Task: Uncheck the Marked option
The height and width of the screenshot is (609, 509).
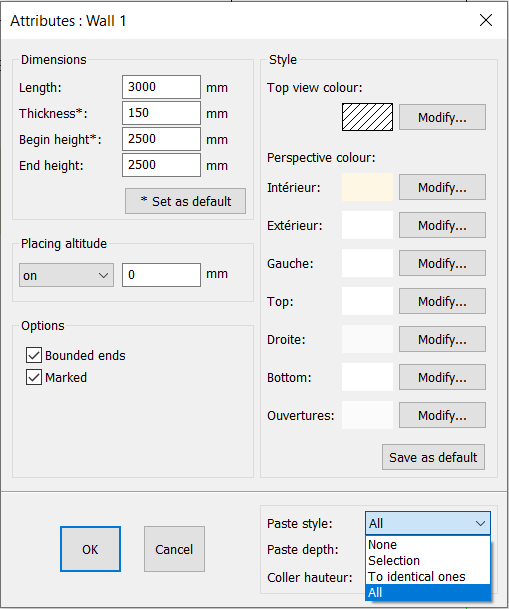Action: click(34, 377)
